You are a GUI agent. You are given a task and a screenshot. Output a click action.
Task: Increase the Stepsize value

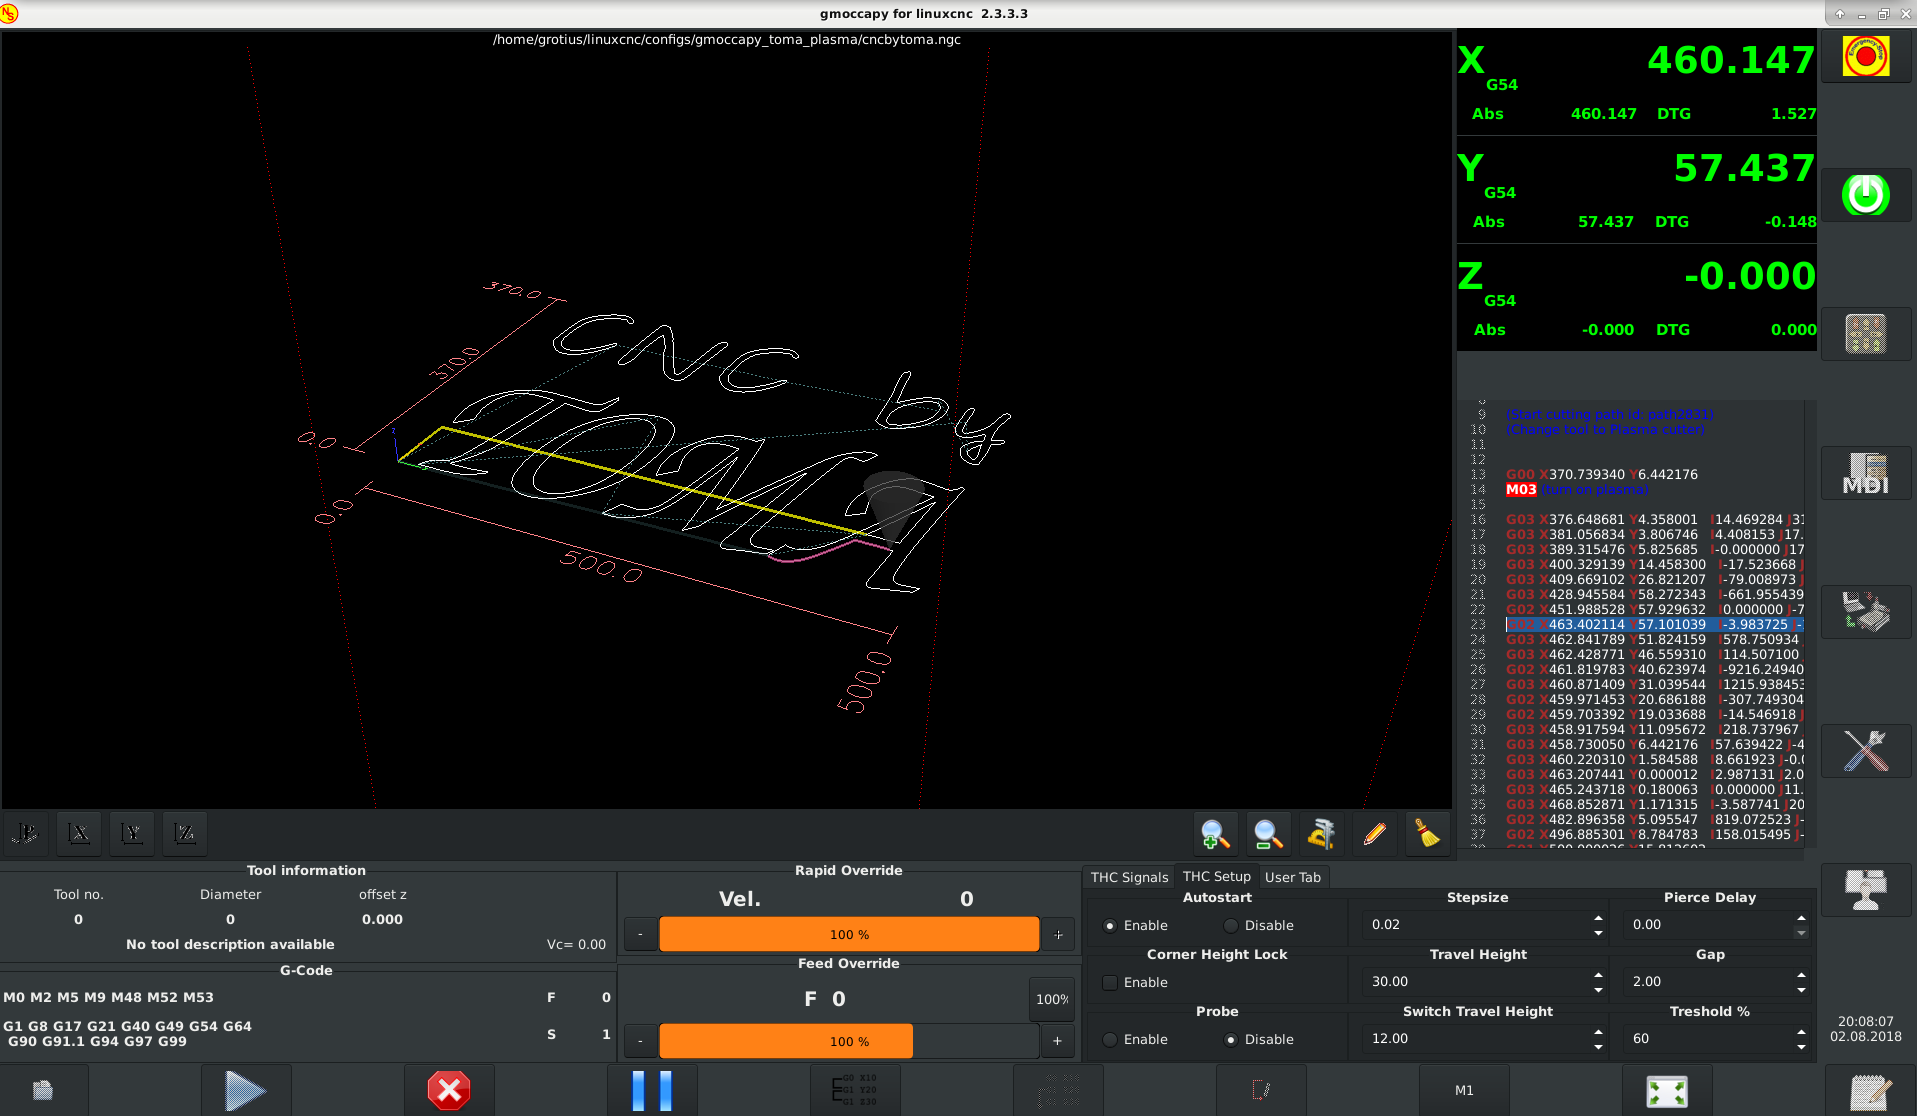tap(1598, 918)
